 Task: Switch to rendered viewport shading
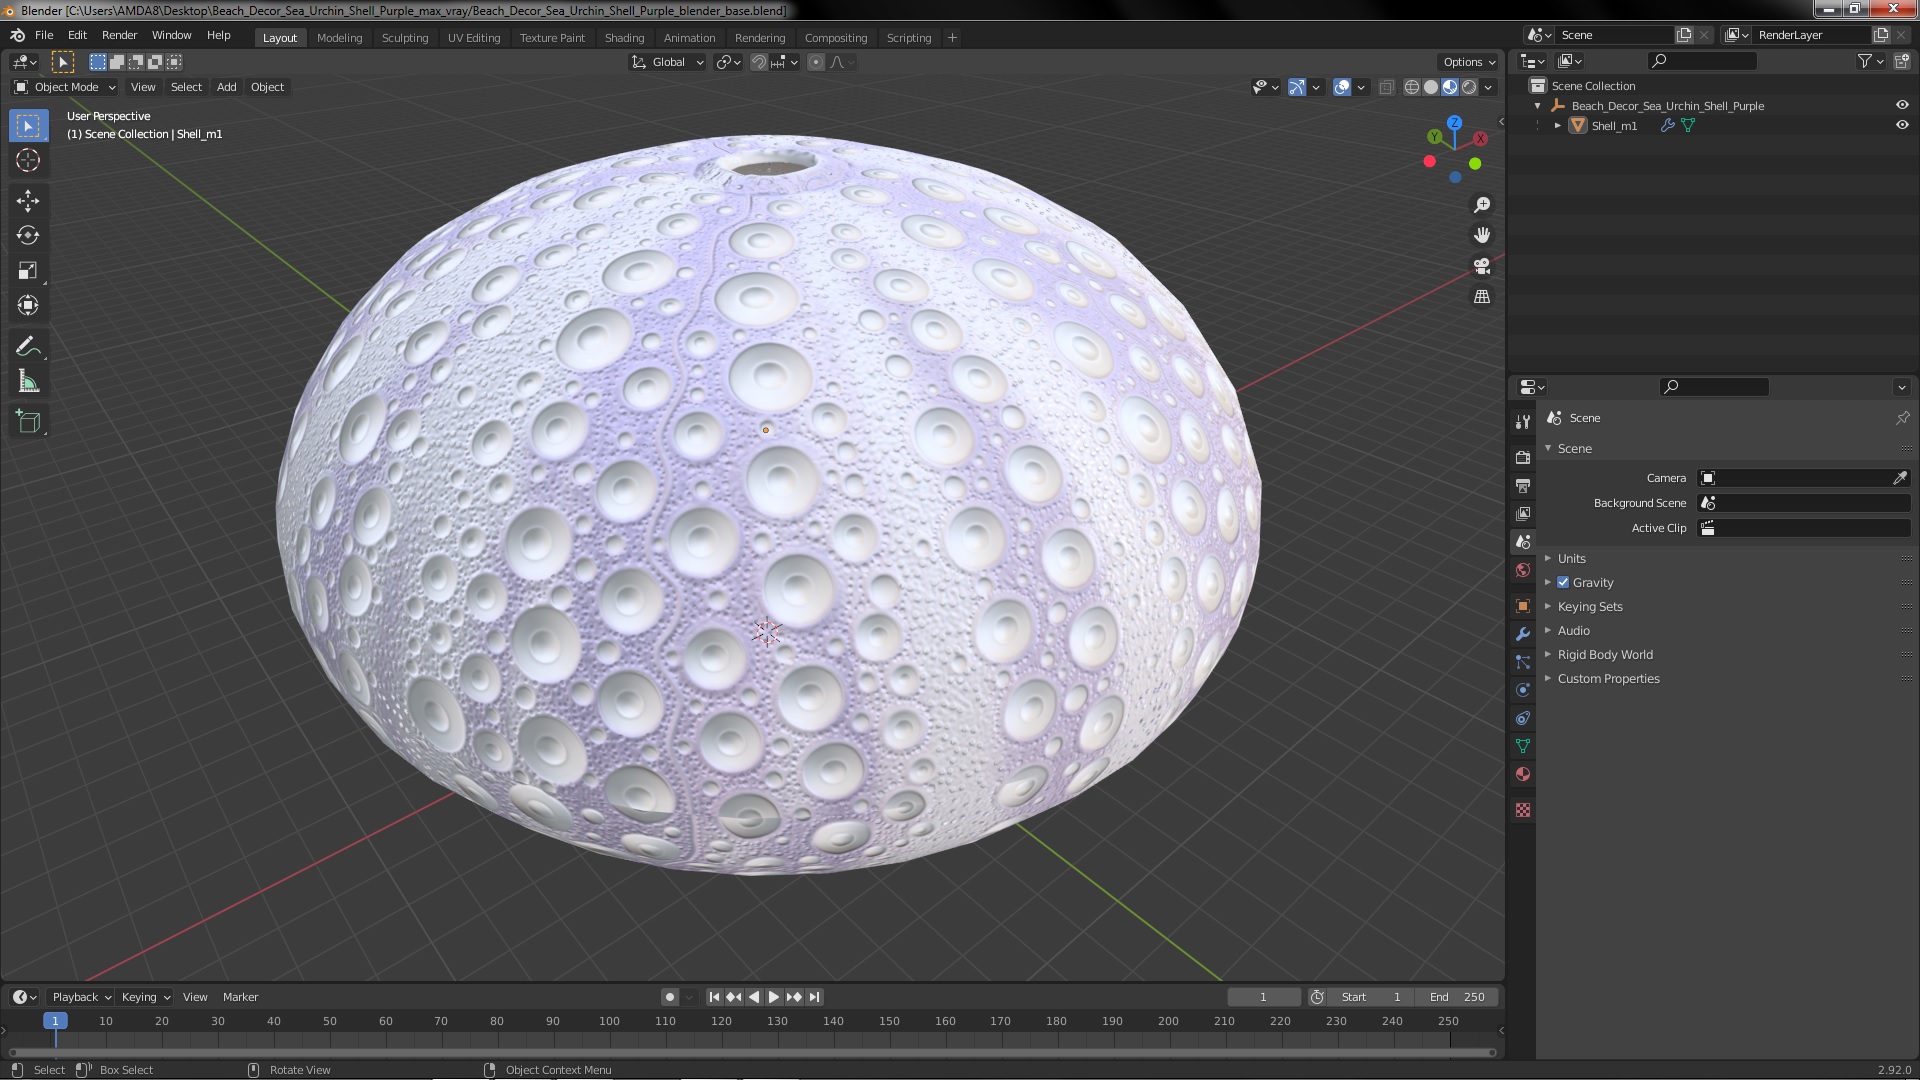click(1469, 87)
